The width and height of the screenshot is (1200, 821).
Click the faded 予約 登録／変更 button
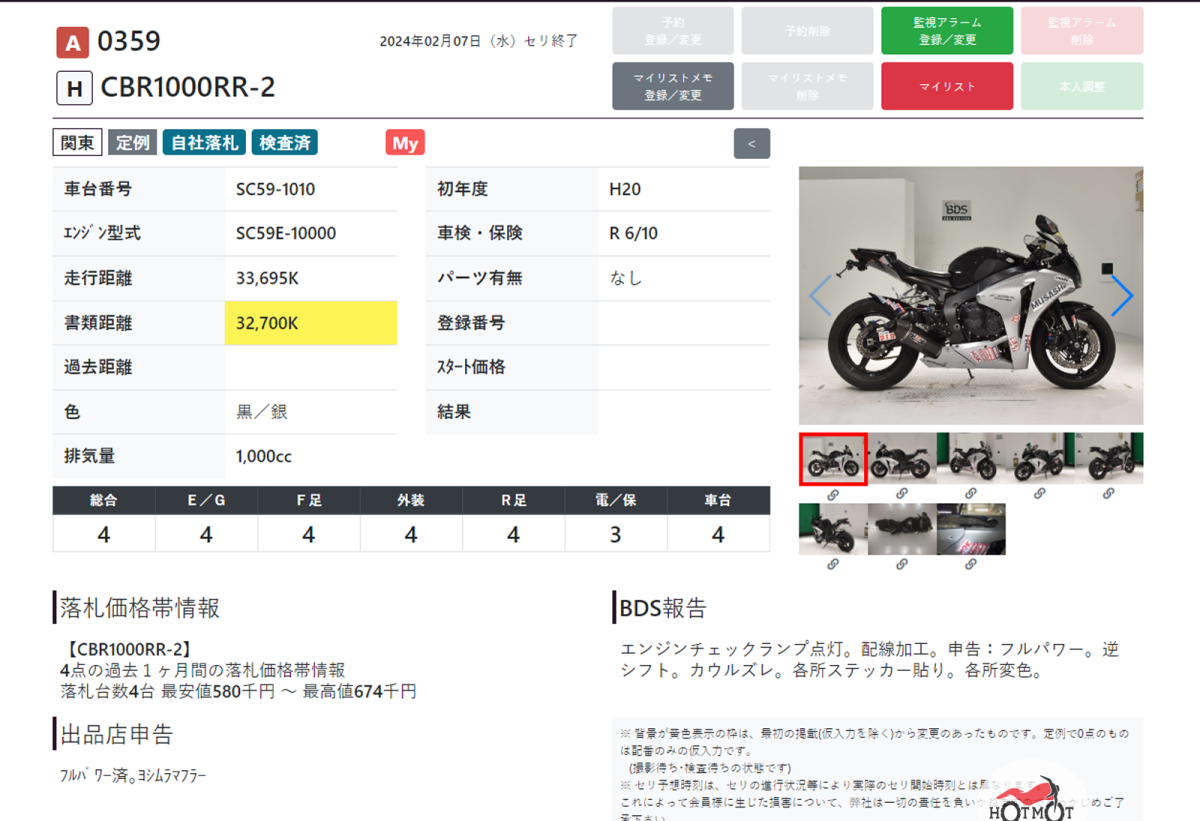673,31
